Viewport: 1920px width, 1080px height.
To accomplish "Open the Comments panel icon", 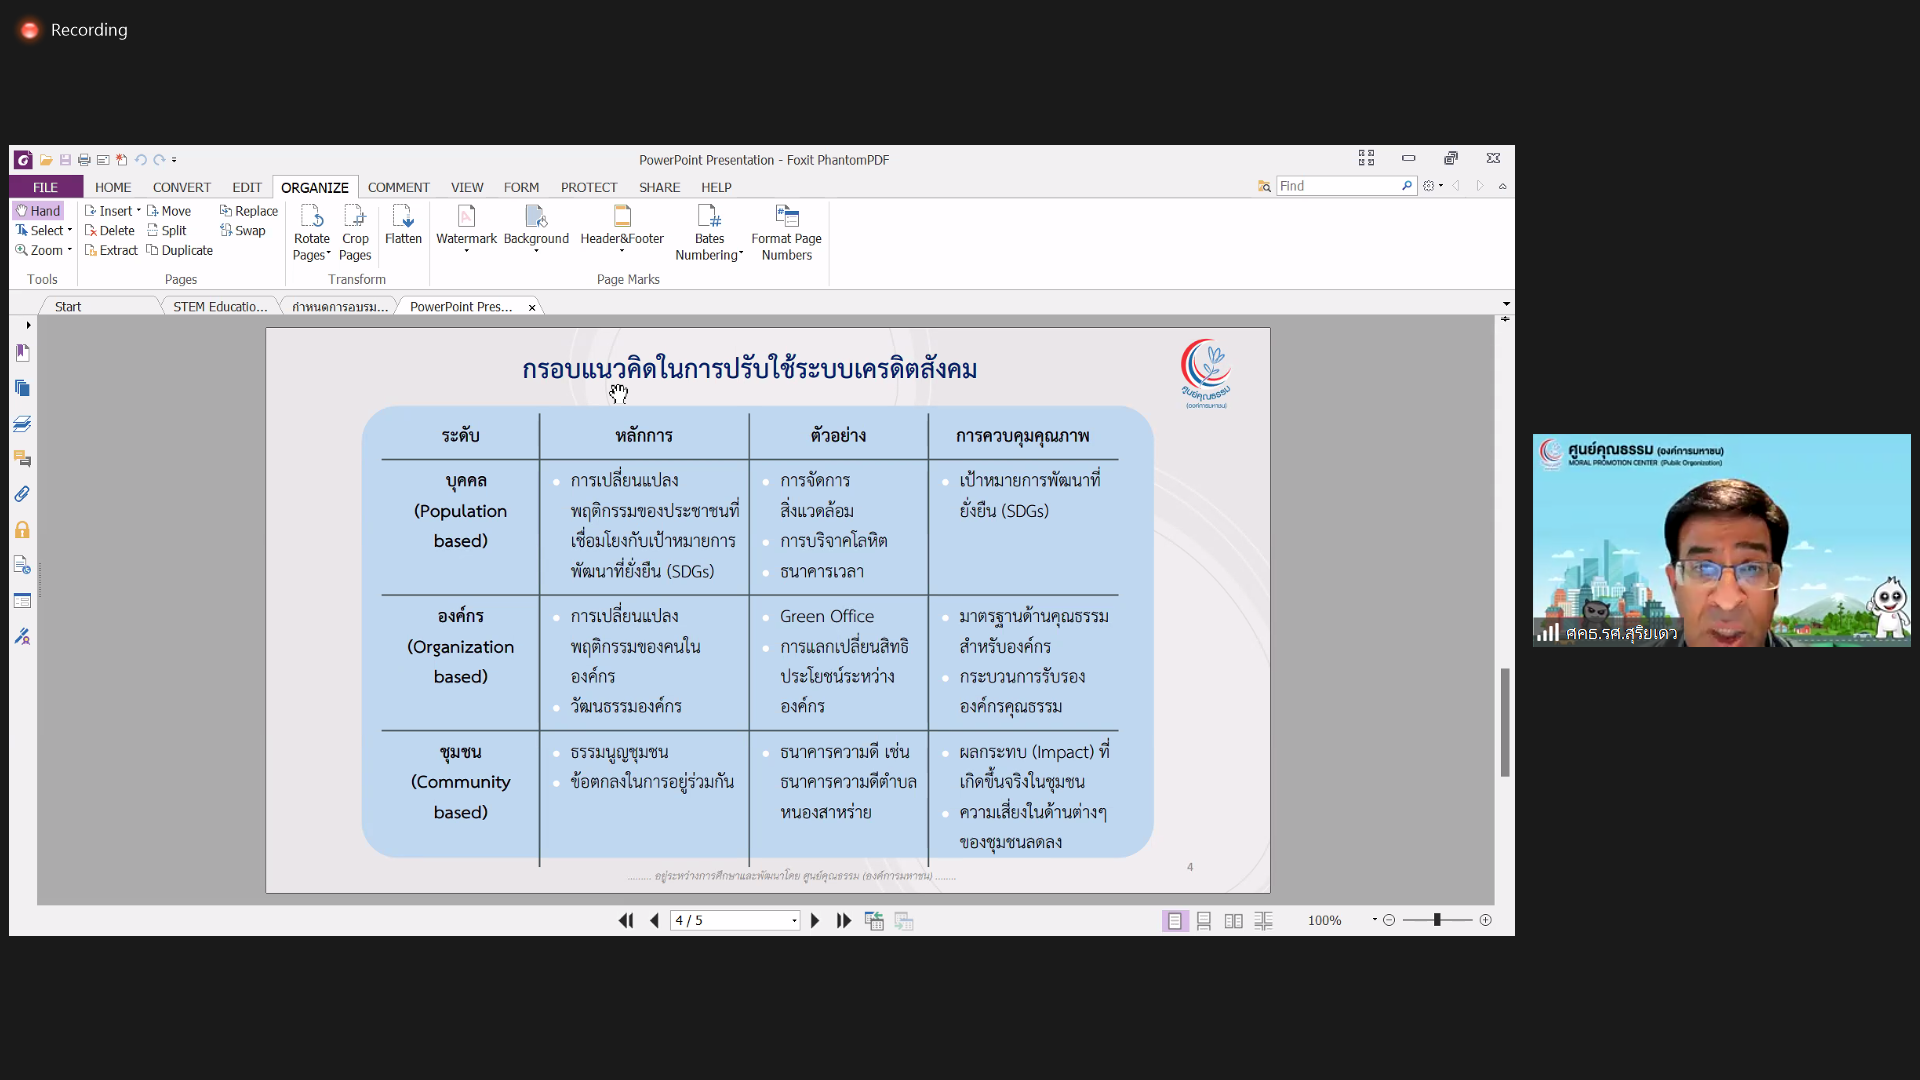I will coord(22,459).
